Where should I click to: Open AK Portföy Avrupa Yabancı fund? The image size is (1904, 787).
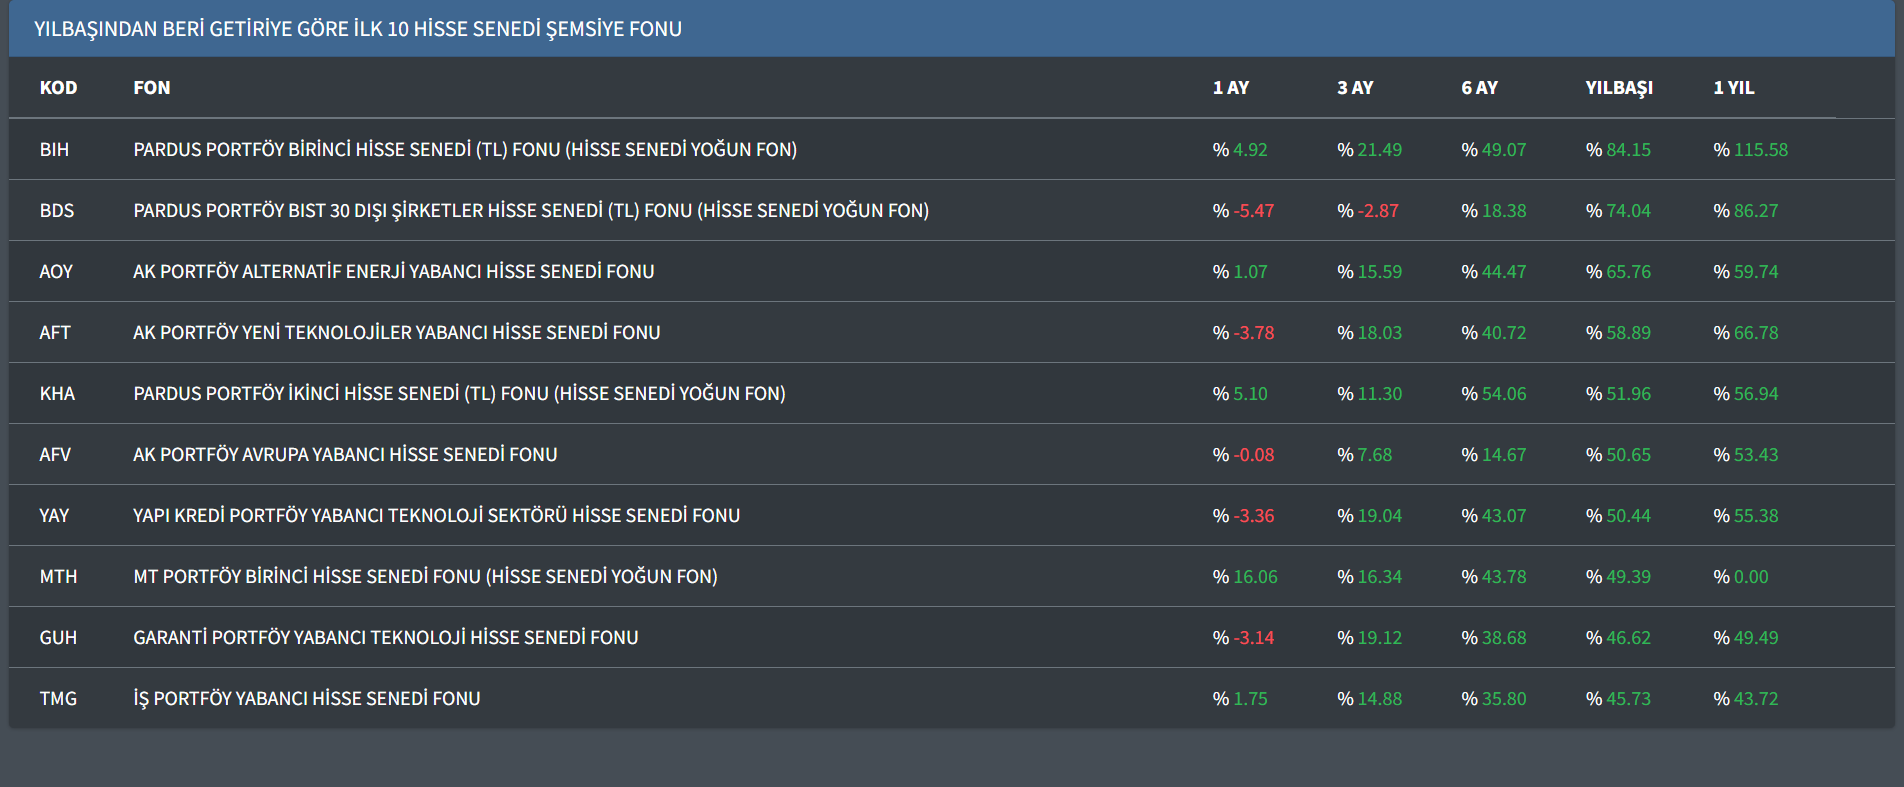pyautogui.click(x=345, y=455)
